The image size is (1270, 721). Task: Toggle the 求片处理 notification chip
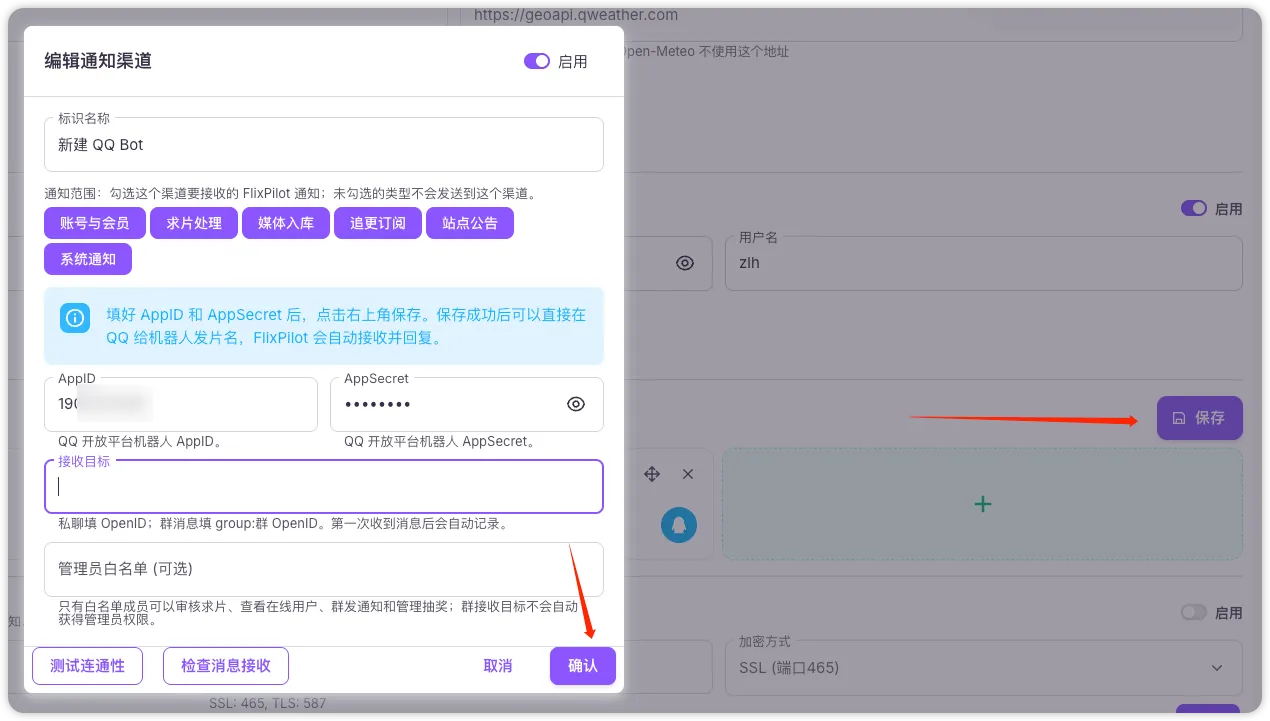(x=194, y=223)
